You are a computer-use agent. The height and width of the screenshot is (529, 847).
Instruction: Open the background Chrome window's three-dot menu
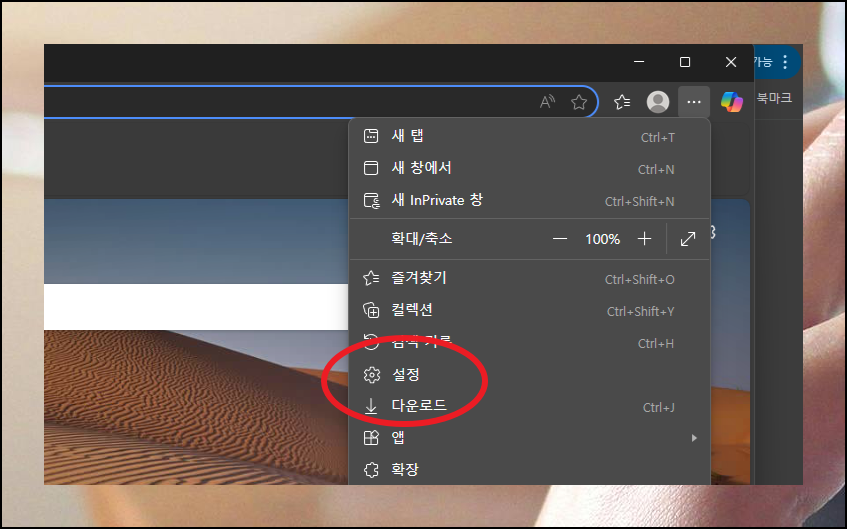coord(785,62)
